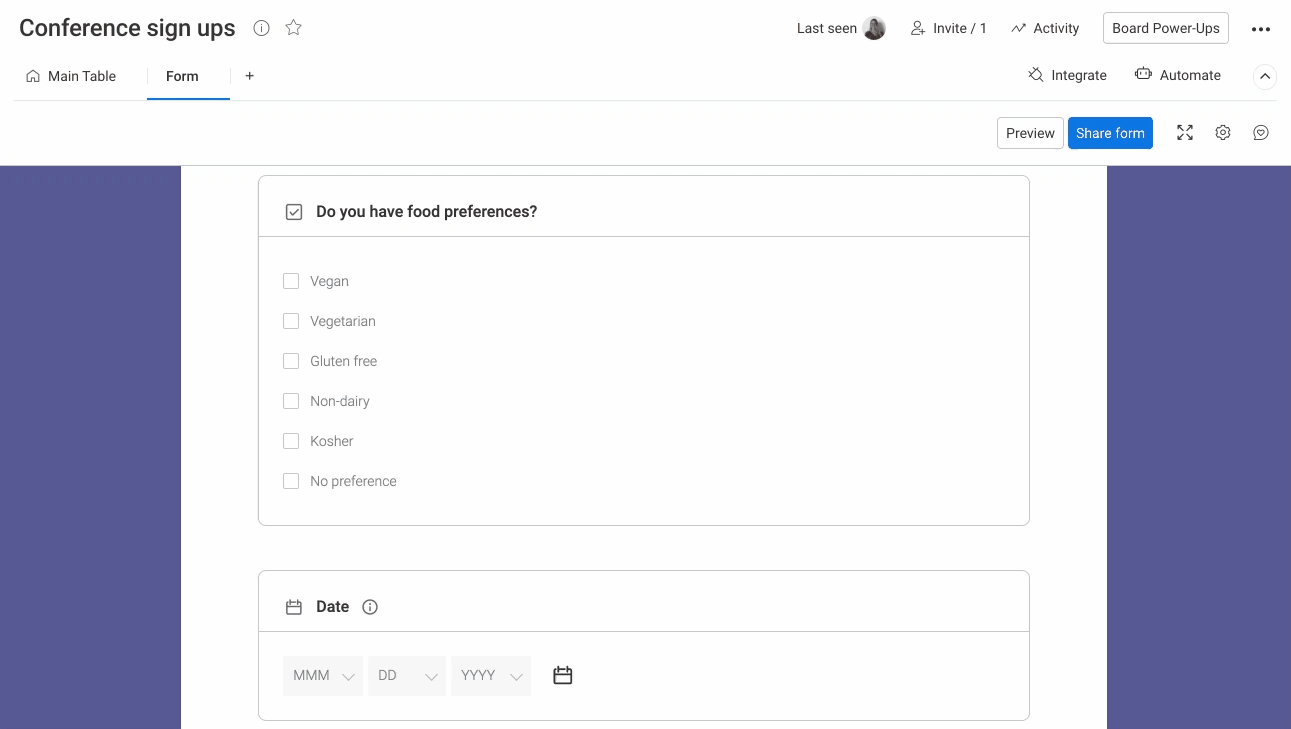Click the calendar icon beside the Date title
The width and height of the screenshot is (1291, 729).
[x=294, y=607]
